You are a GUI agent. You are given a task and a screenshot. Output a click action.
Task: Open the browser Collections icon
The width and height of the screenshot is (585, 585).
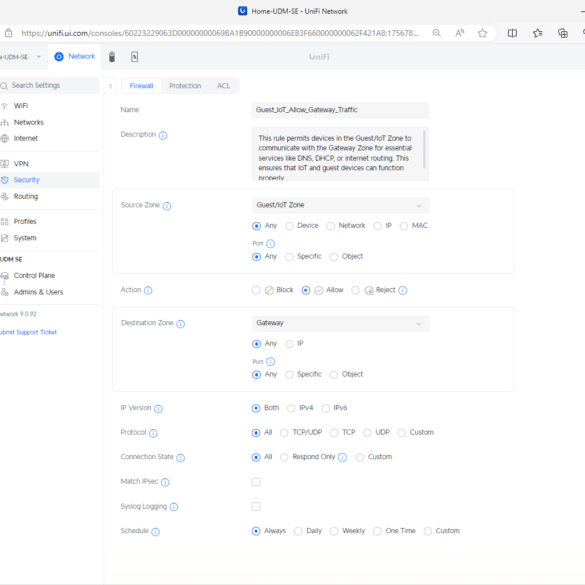point(563,33)
